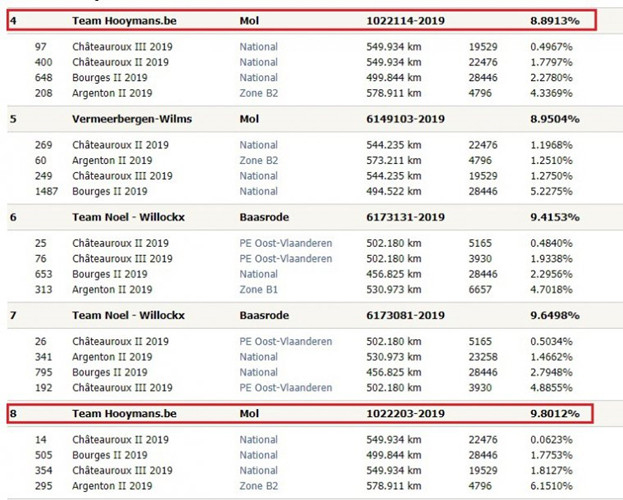Click PE Oost-Vlaanderen link in prize 25 row
This screenshot has width=623, height=500.
point(285,243)
